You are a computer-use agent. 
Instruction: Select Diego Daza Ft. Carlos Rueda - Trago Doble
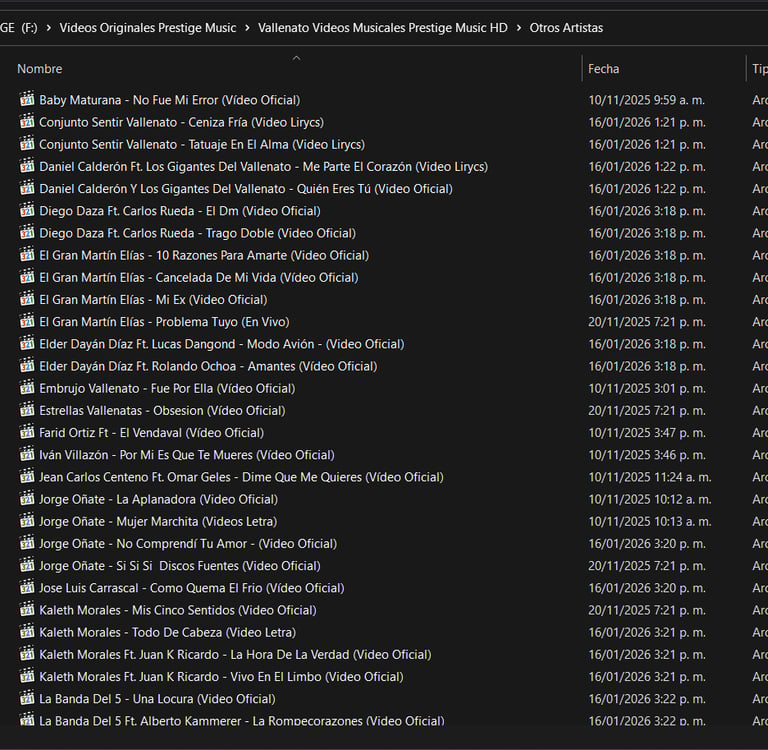(x=197, y=233)
